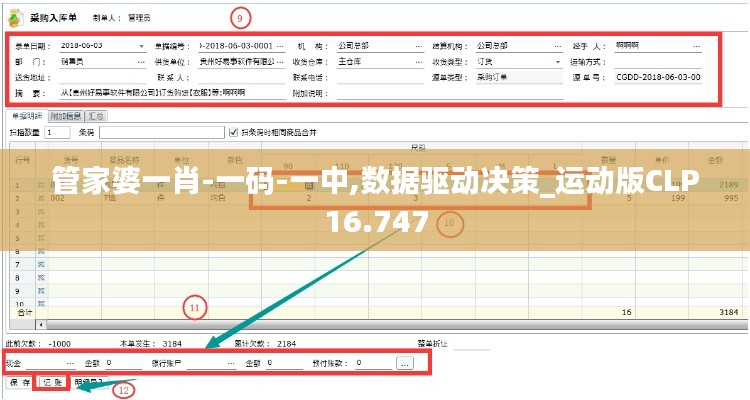Click the 货号 cell 002 in row 2
The height and width of the screenshot is (400, 750).
57,198
